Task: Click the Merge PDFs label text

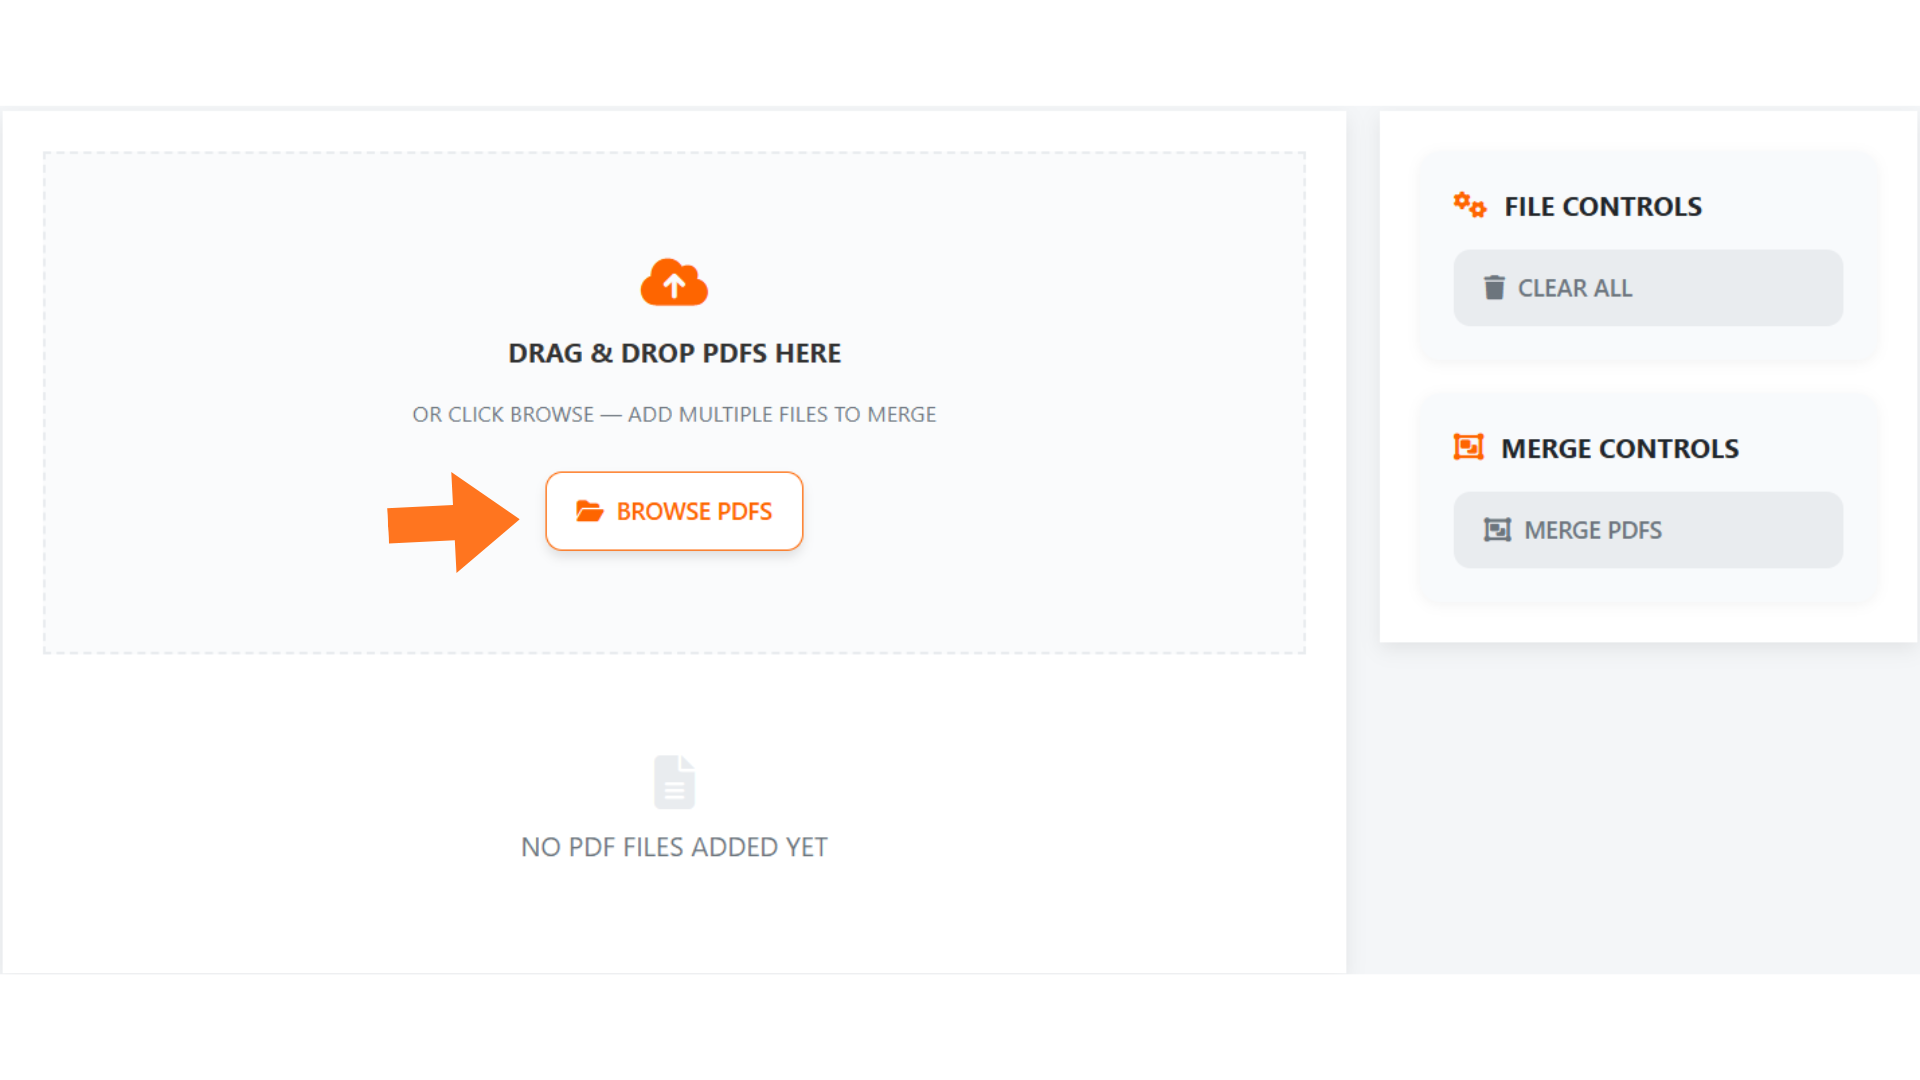Action: point(1592,530)
